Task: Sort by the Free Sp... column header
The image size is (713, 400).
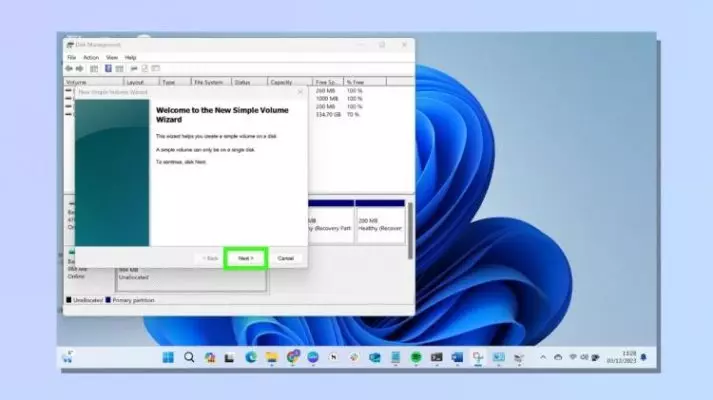Action: click(328, 82)
